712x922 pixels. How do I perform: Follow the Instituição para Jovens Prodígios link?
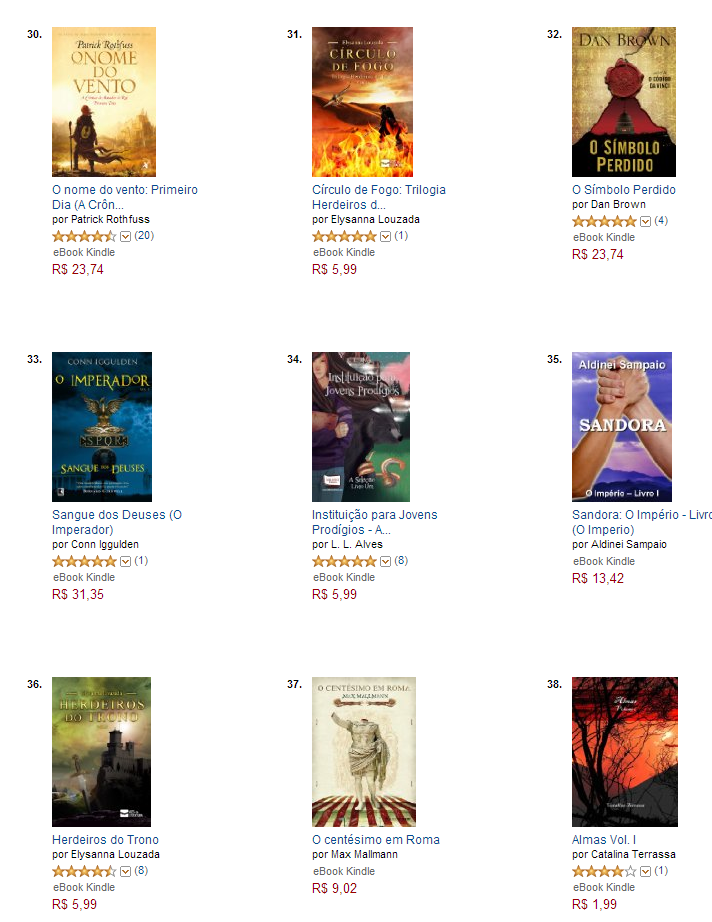coord(375,522)
